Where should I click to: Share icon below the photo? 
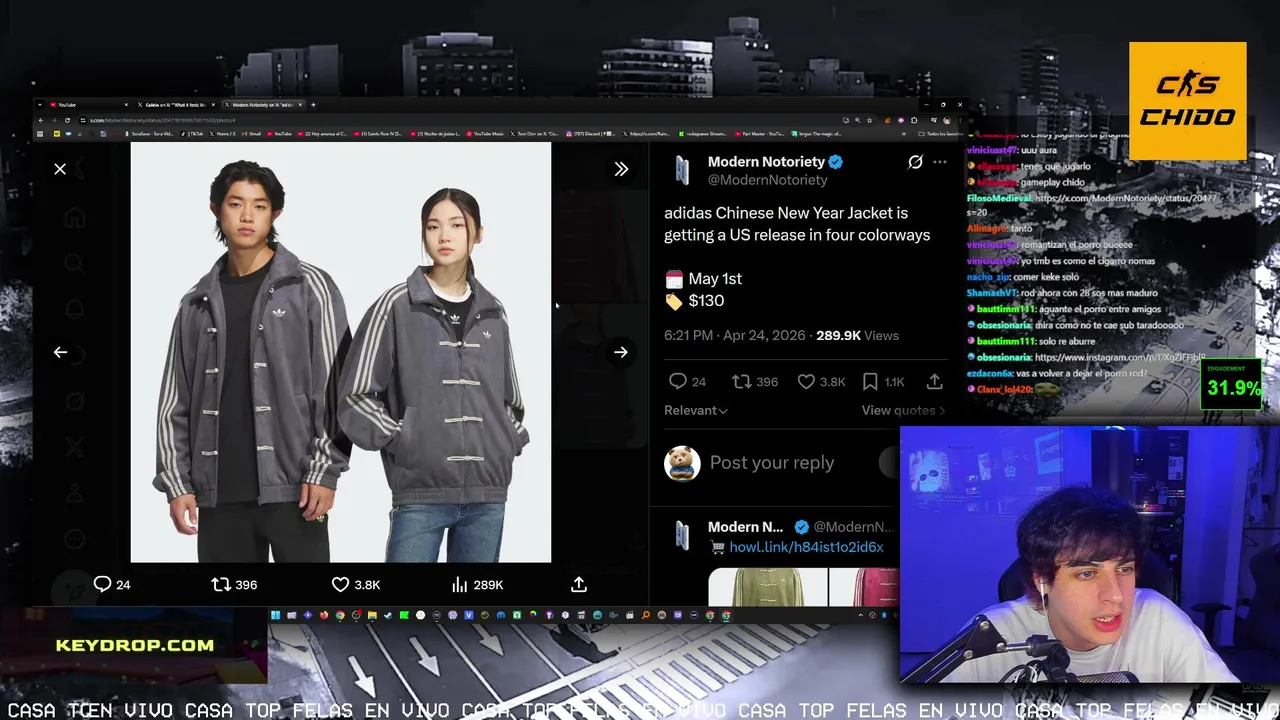579,584
